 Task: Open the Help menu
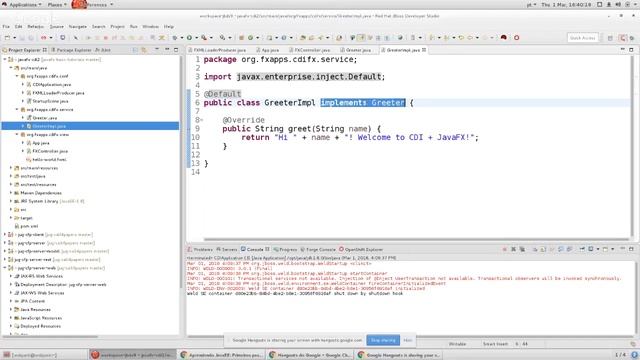[x=169, y=27]
